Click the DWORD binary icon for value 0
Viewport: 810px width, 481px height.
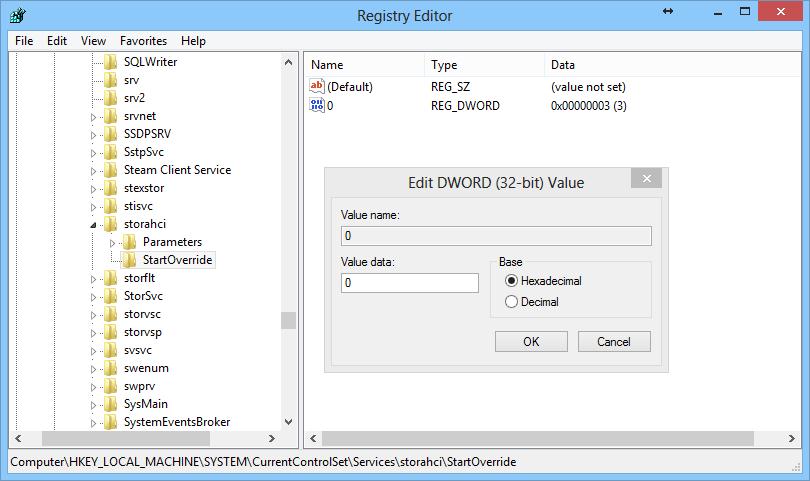pyautogui.click(x=317, y=105)
